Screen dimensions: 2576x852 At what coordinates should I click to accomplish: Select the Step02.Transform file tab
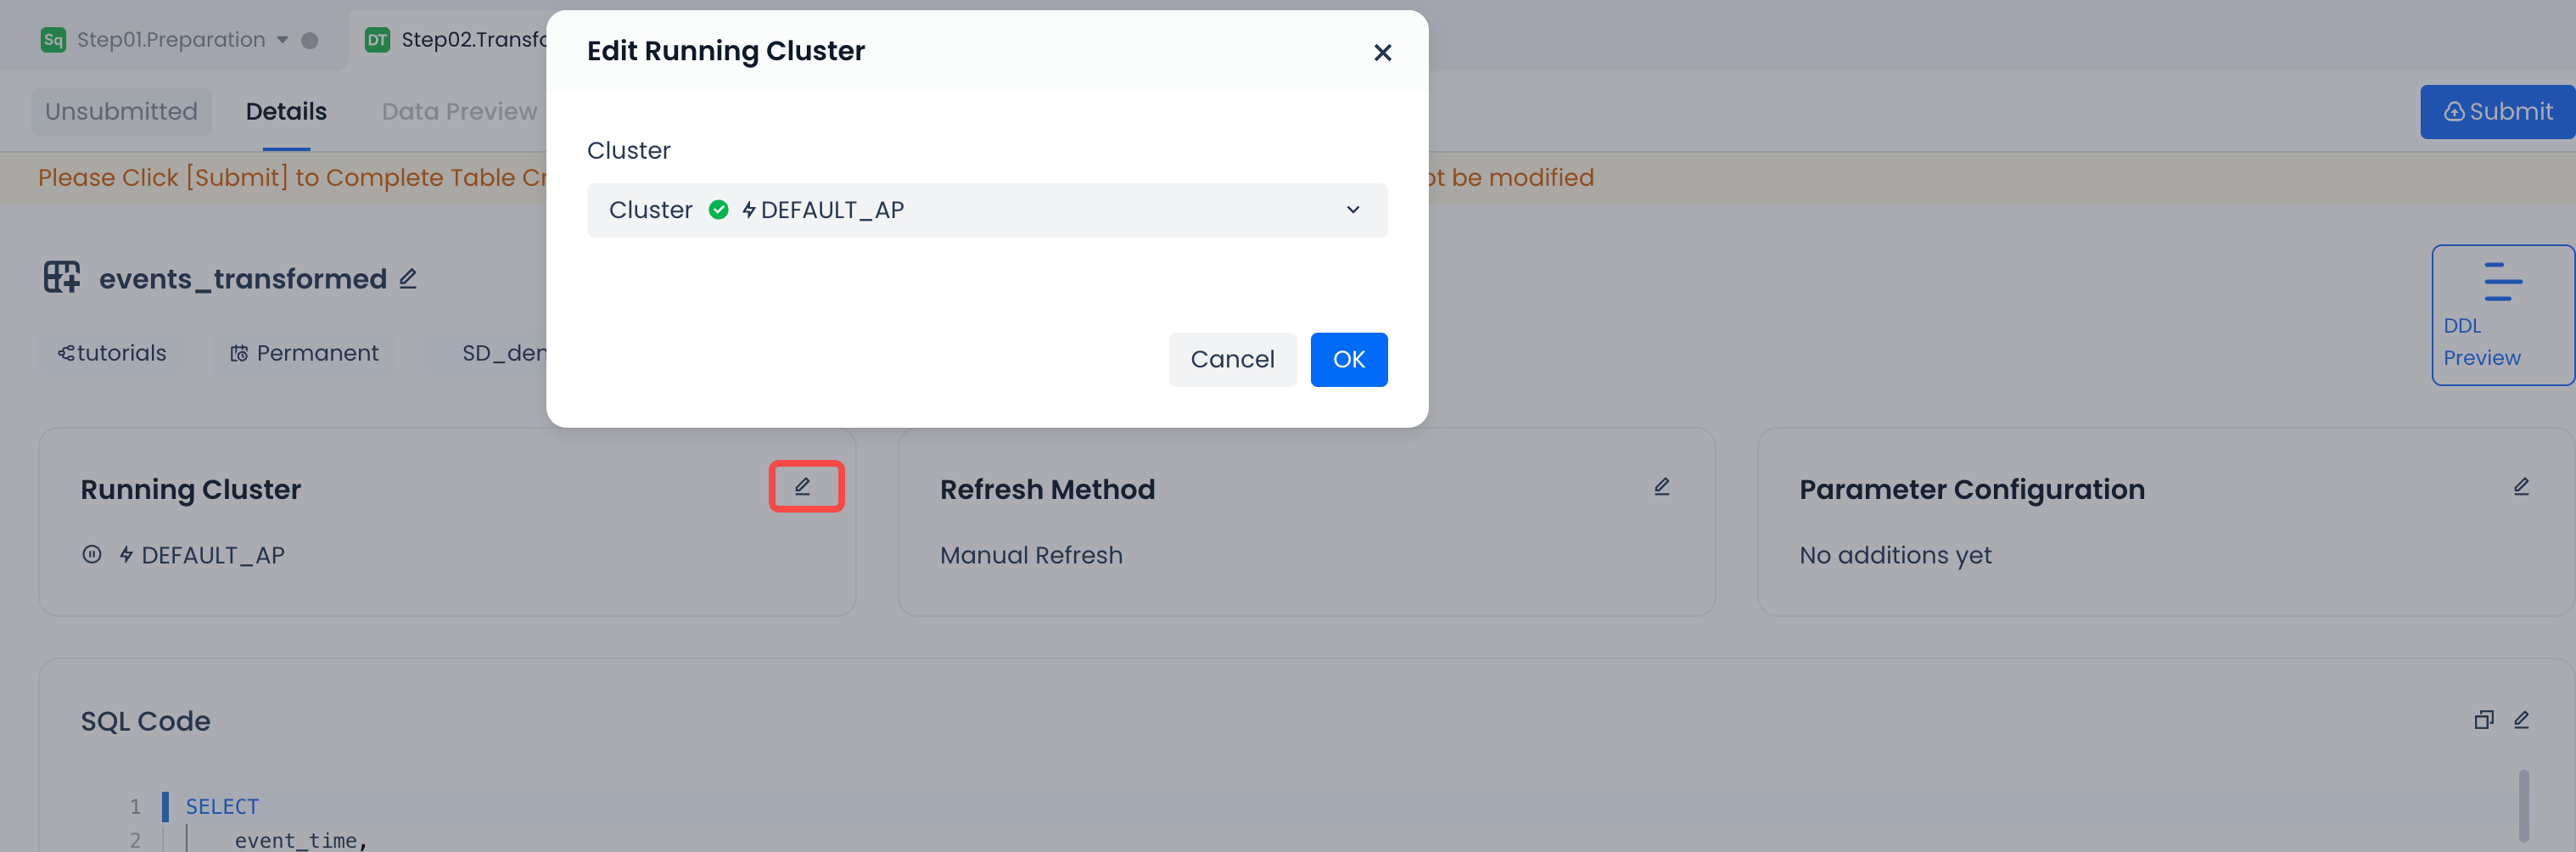(470, 40)
